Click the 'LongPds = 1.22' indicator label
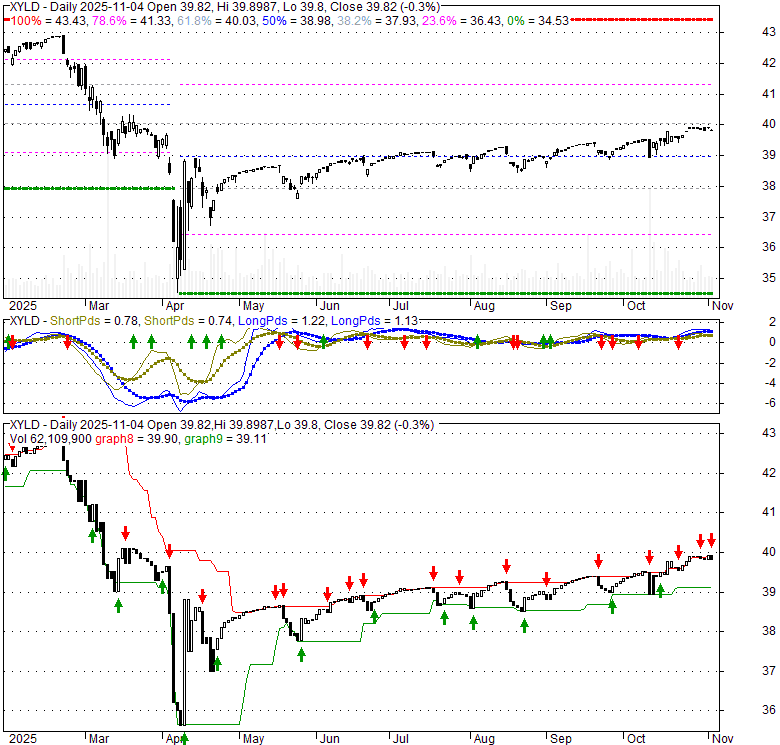Image resolution: width=780 pixels, height=745 pixels. 282,321
